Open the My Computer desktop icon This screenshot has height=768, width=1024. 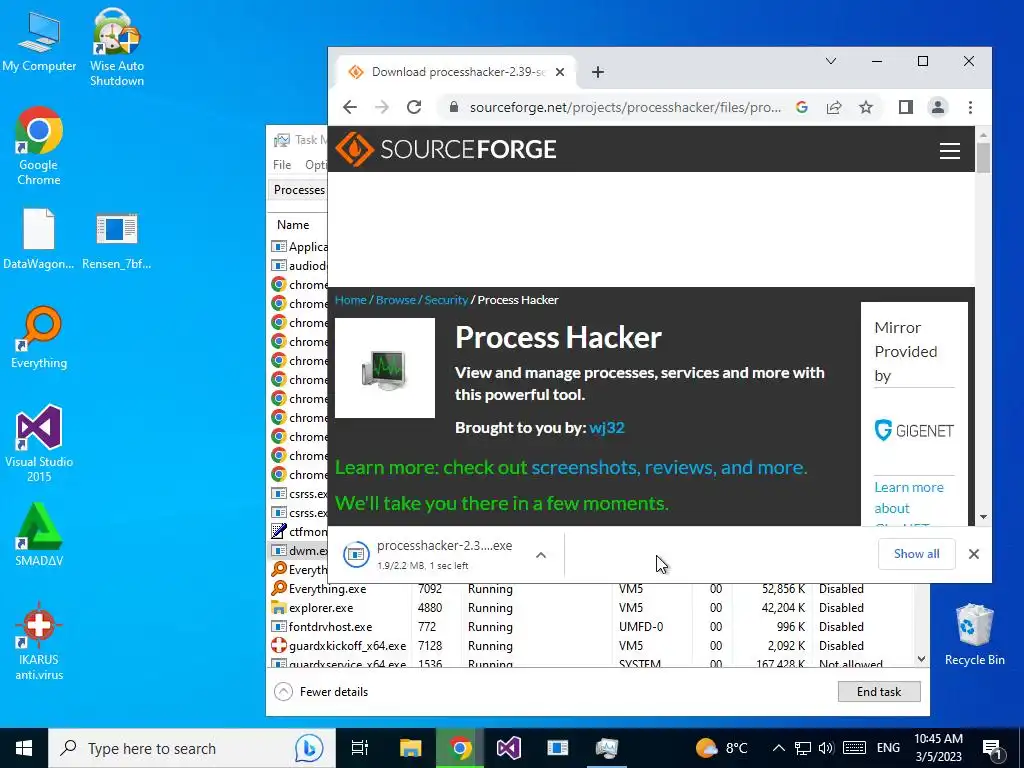click(x=39, y=42)
